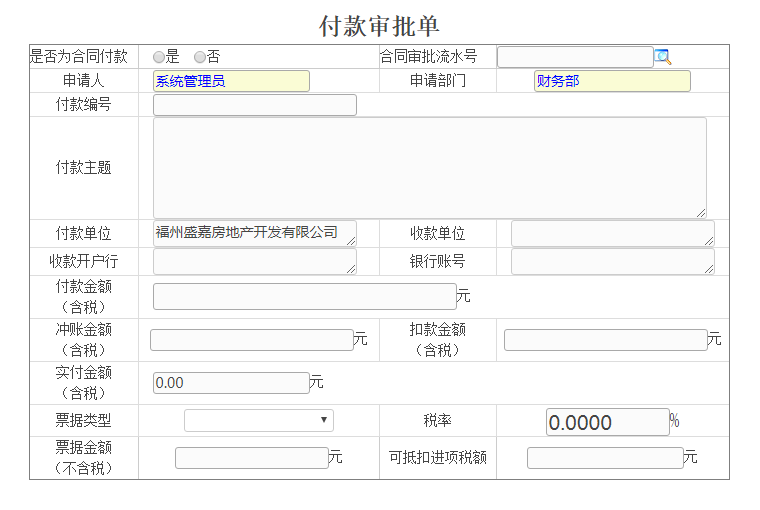Click the 申请部门 field showing 财务部
Image resolution: width=760 pixels, height=510 pixels.
pos(612,81)
